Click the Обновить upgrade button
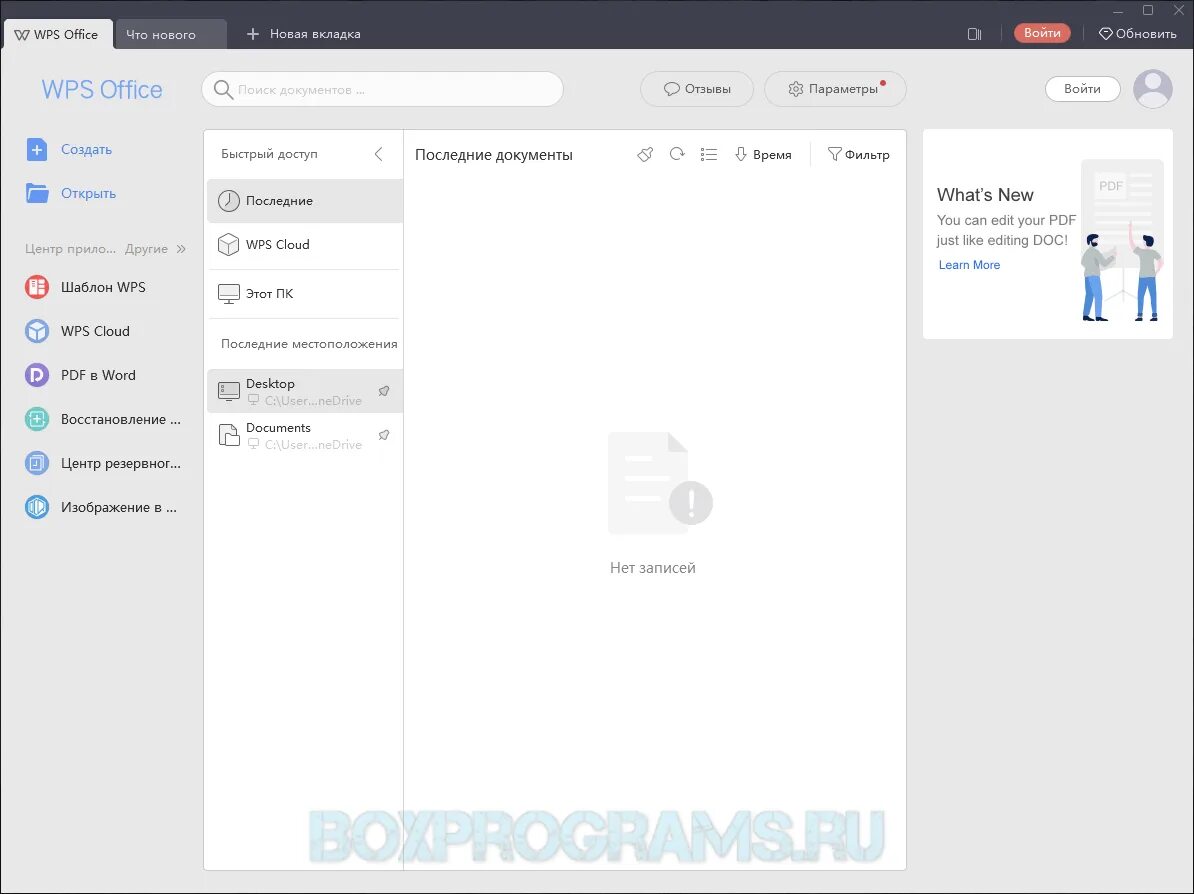 pos(1138,34)
